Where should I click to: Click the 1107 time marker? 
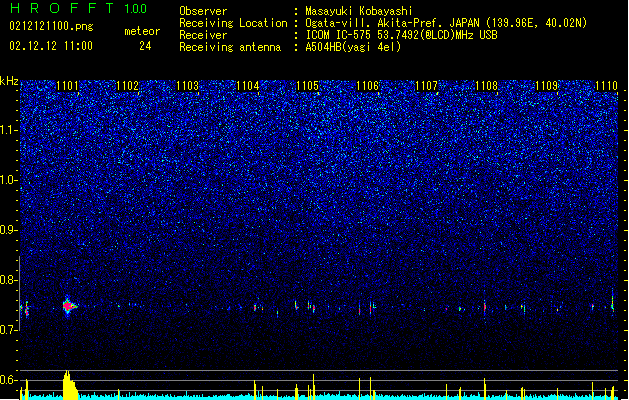click(426, 86)
